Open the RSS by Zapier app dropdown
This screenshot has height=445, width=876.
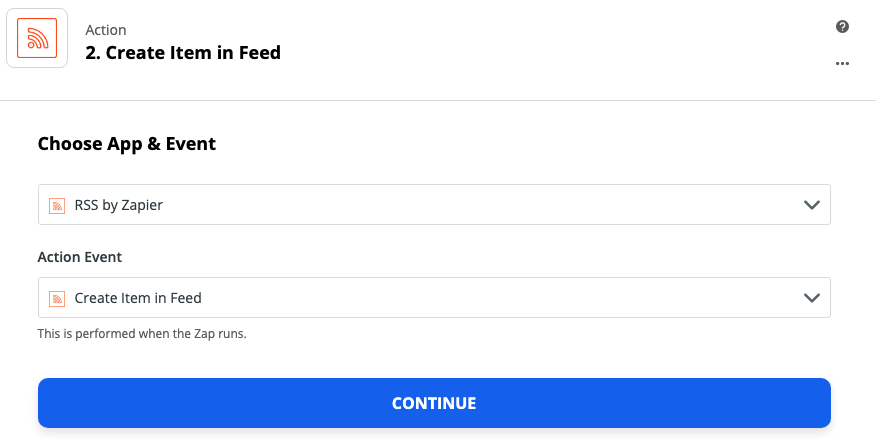click(x=434, y=205)
